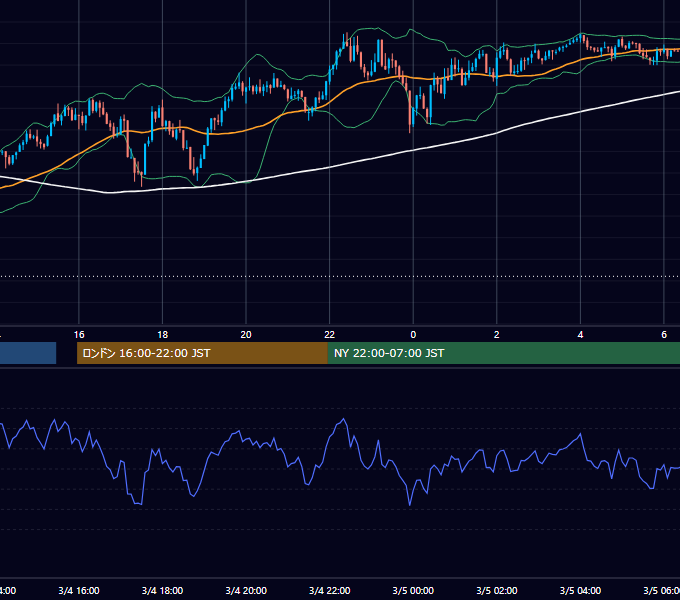Screen dimensions: 680x600
Task: Click the "3/4 22:00" date label
Action: (x=330, y=590)
